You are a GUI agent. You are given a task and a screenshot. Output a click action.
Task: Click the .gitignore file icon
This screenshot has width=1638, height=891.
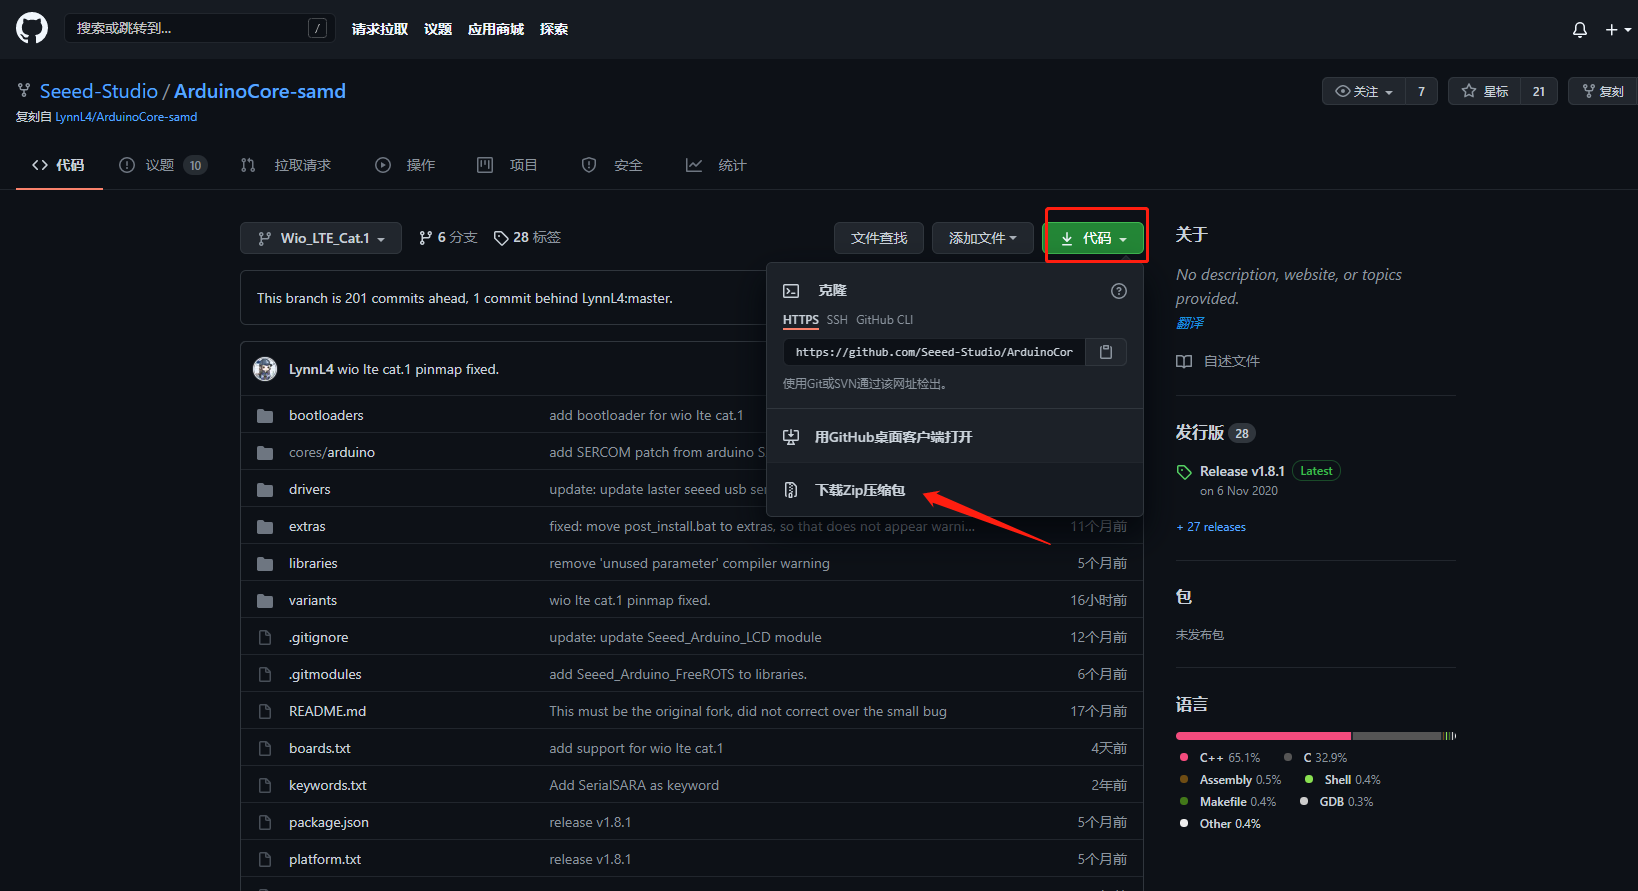(x=265, y=638)
